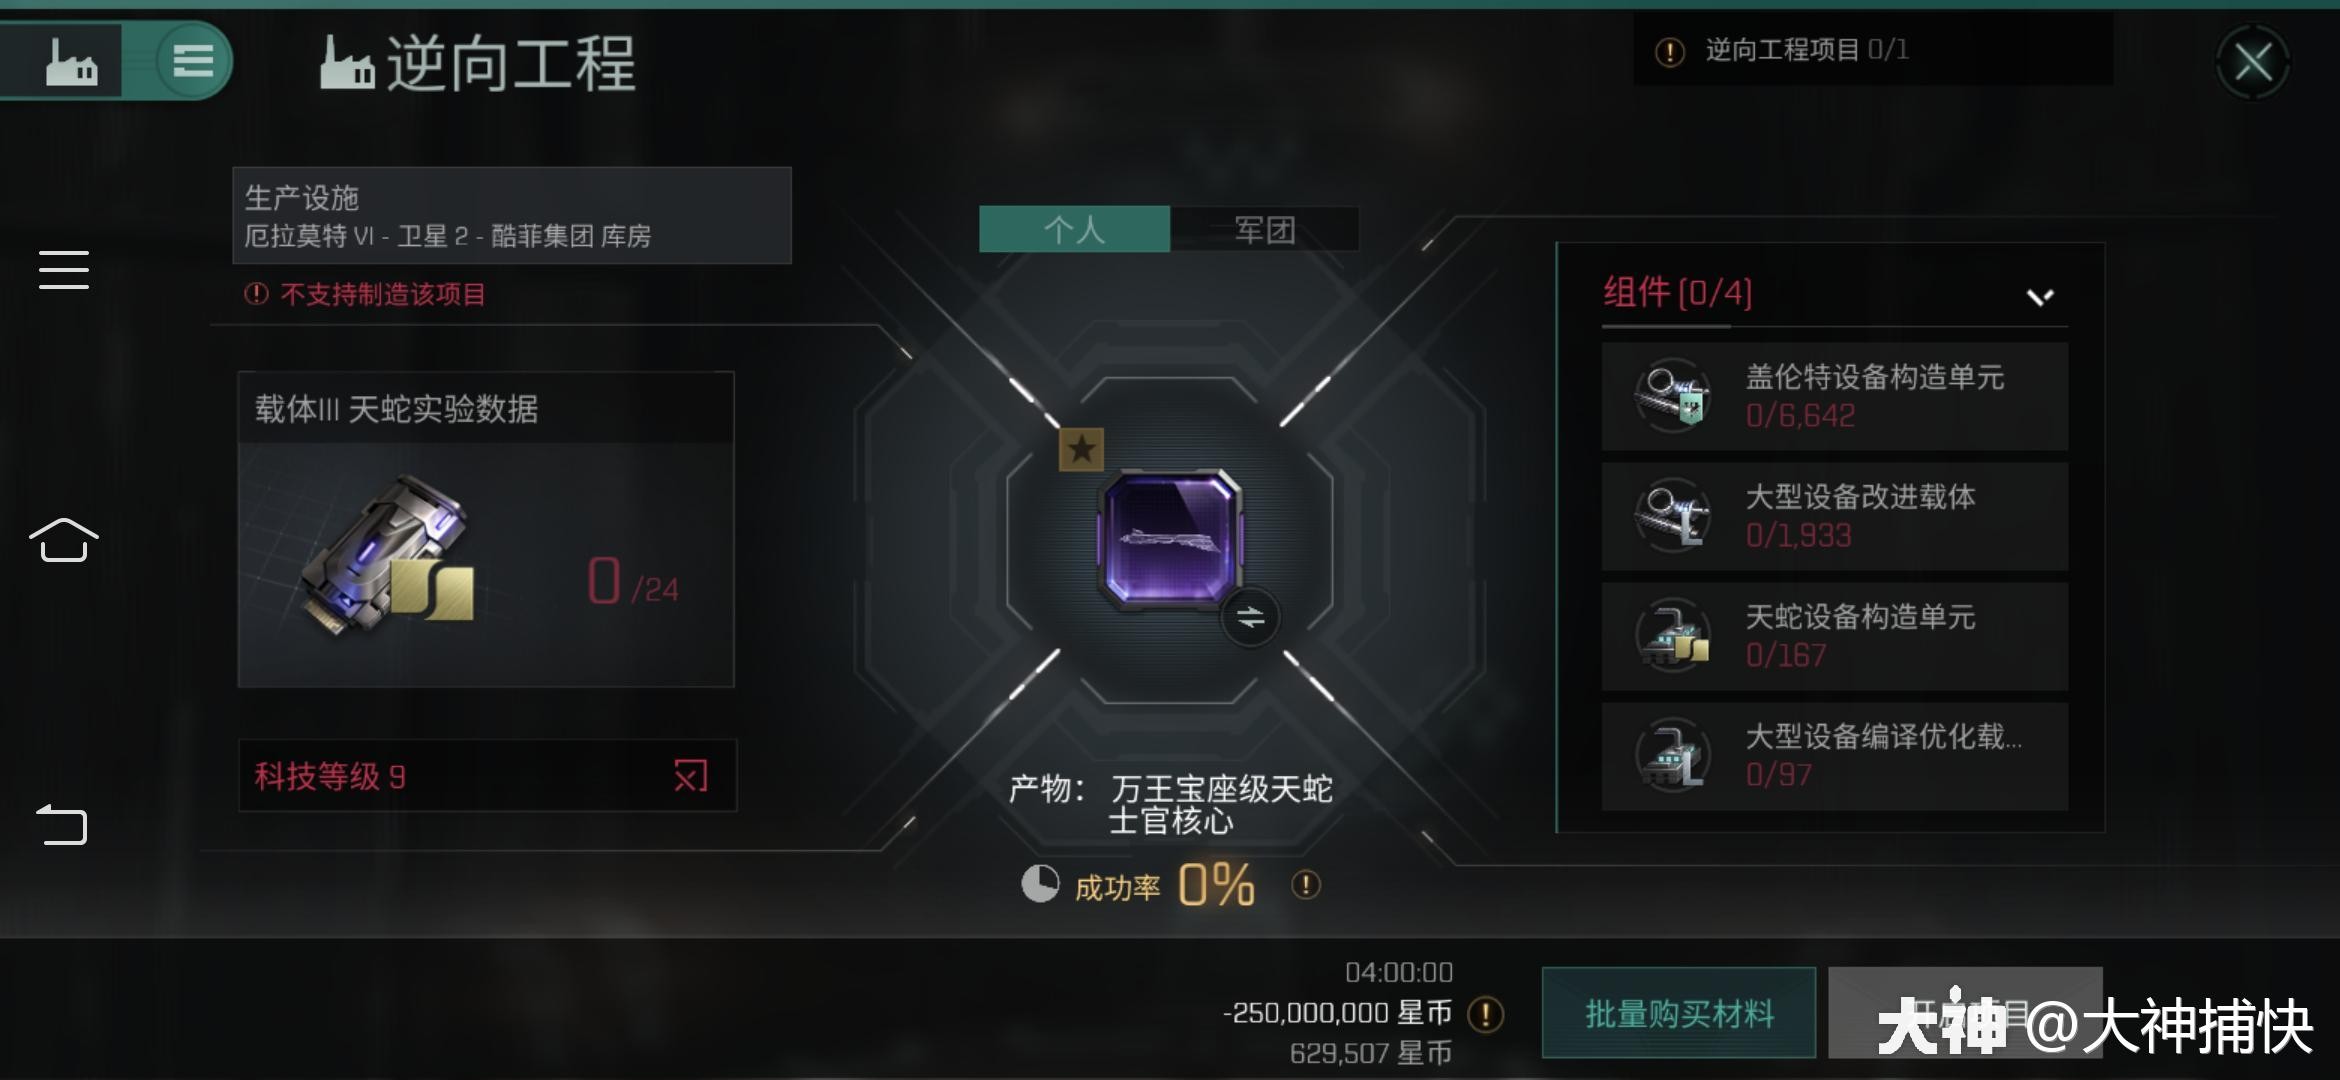Tap the home icon in sidebar
2340x1080 pixels.
coord(64,540)
